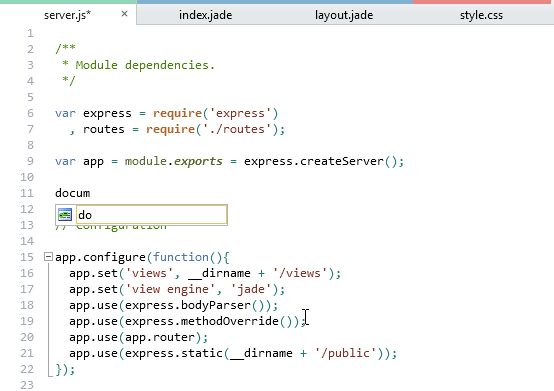Click line number 22 in the gutter
This screenshot has height=391, width=554.
click(x=27, y=369)
